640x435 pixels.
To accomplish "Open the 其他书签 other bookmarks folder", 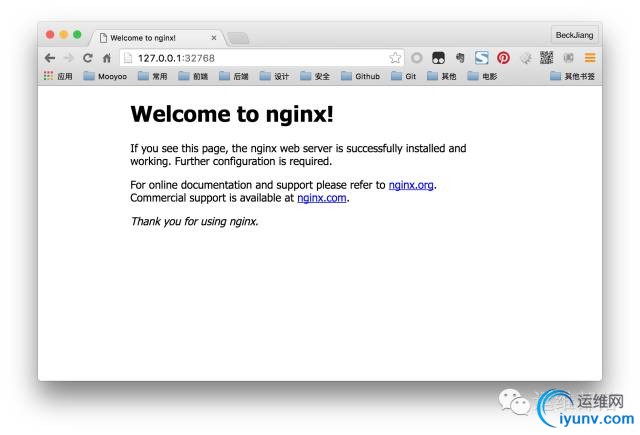I will click(572, 76).
